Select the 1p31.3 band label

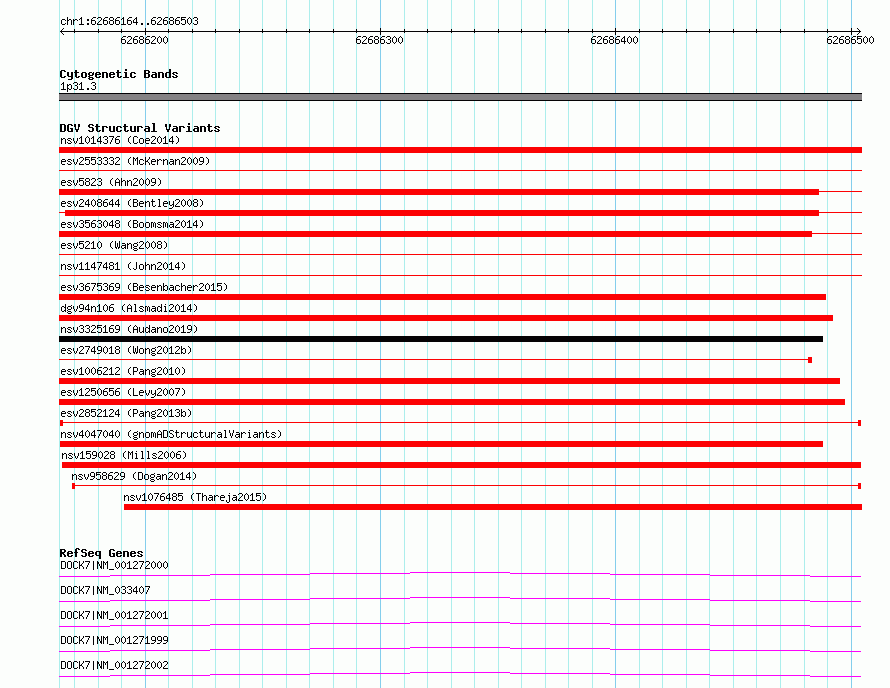(78, 86)
